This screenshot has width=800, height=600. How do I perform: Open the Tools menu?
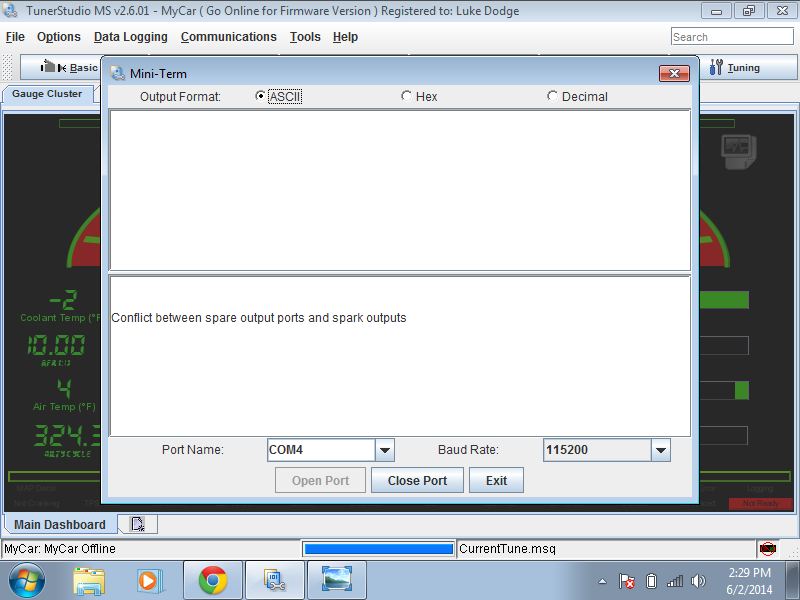[x=305, y=37]
